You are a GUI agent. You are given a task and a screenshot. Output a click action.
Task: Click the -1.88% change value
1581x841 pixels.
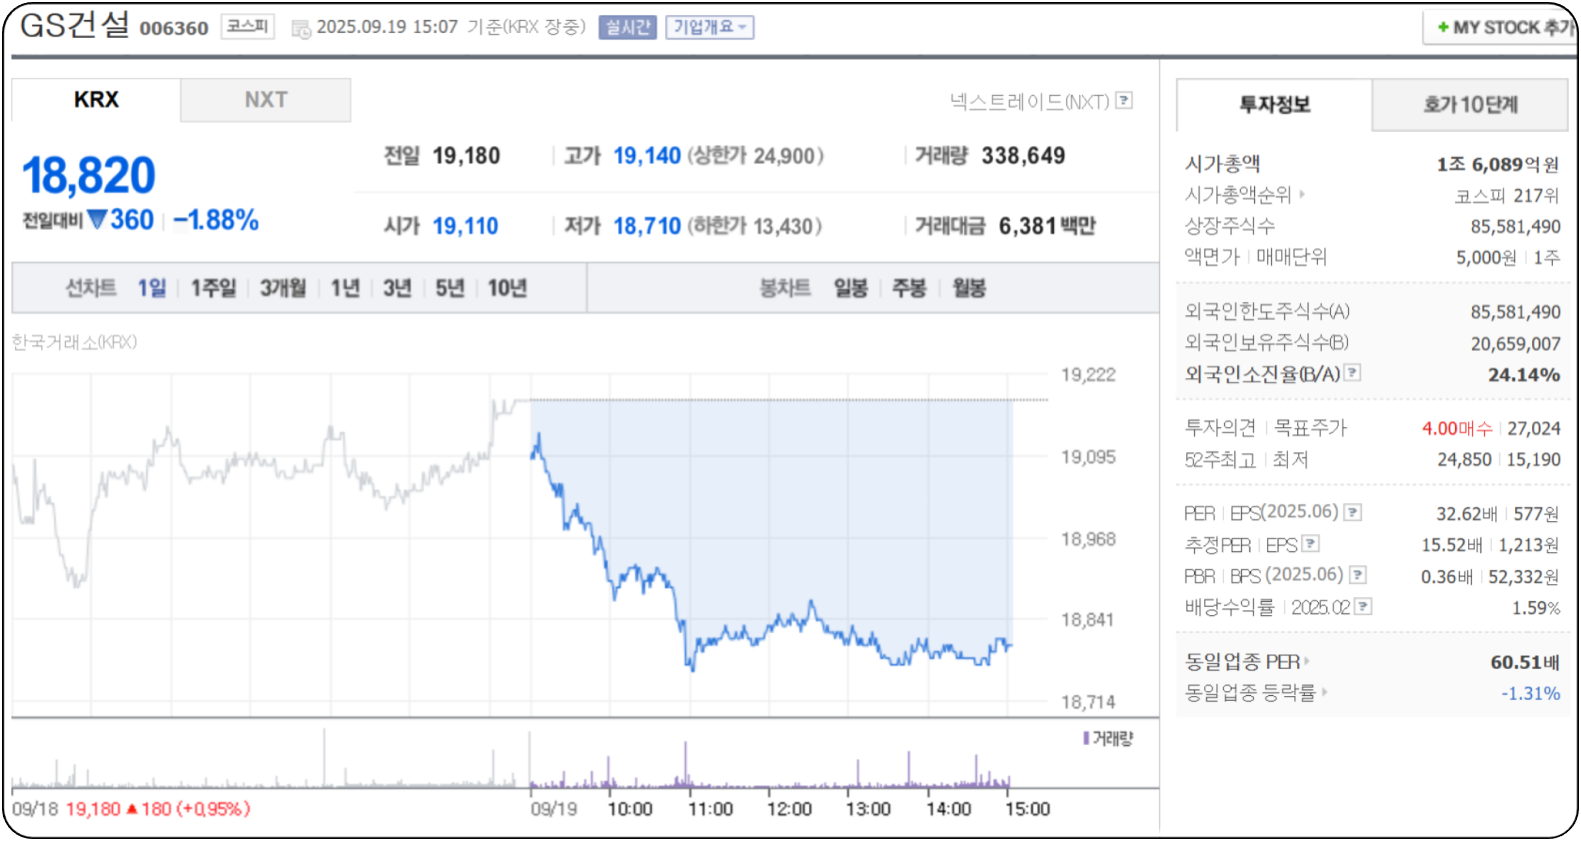point(216,220)
